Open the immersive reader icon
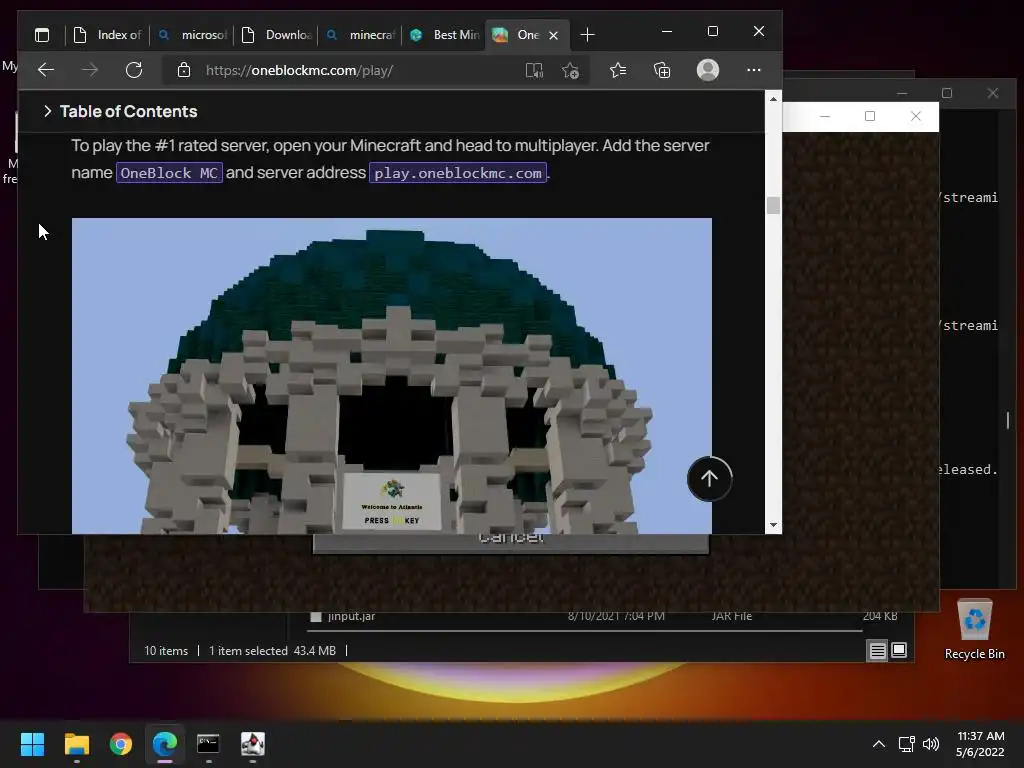1024x768 pixels. 534,71
